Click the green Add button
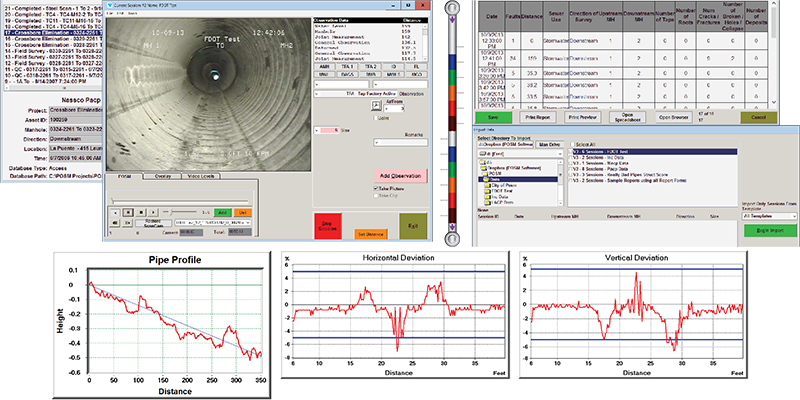The width and height of the screenshot is (800, 400). click(x=224, y=211)
